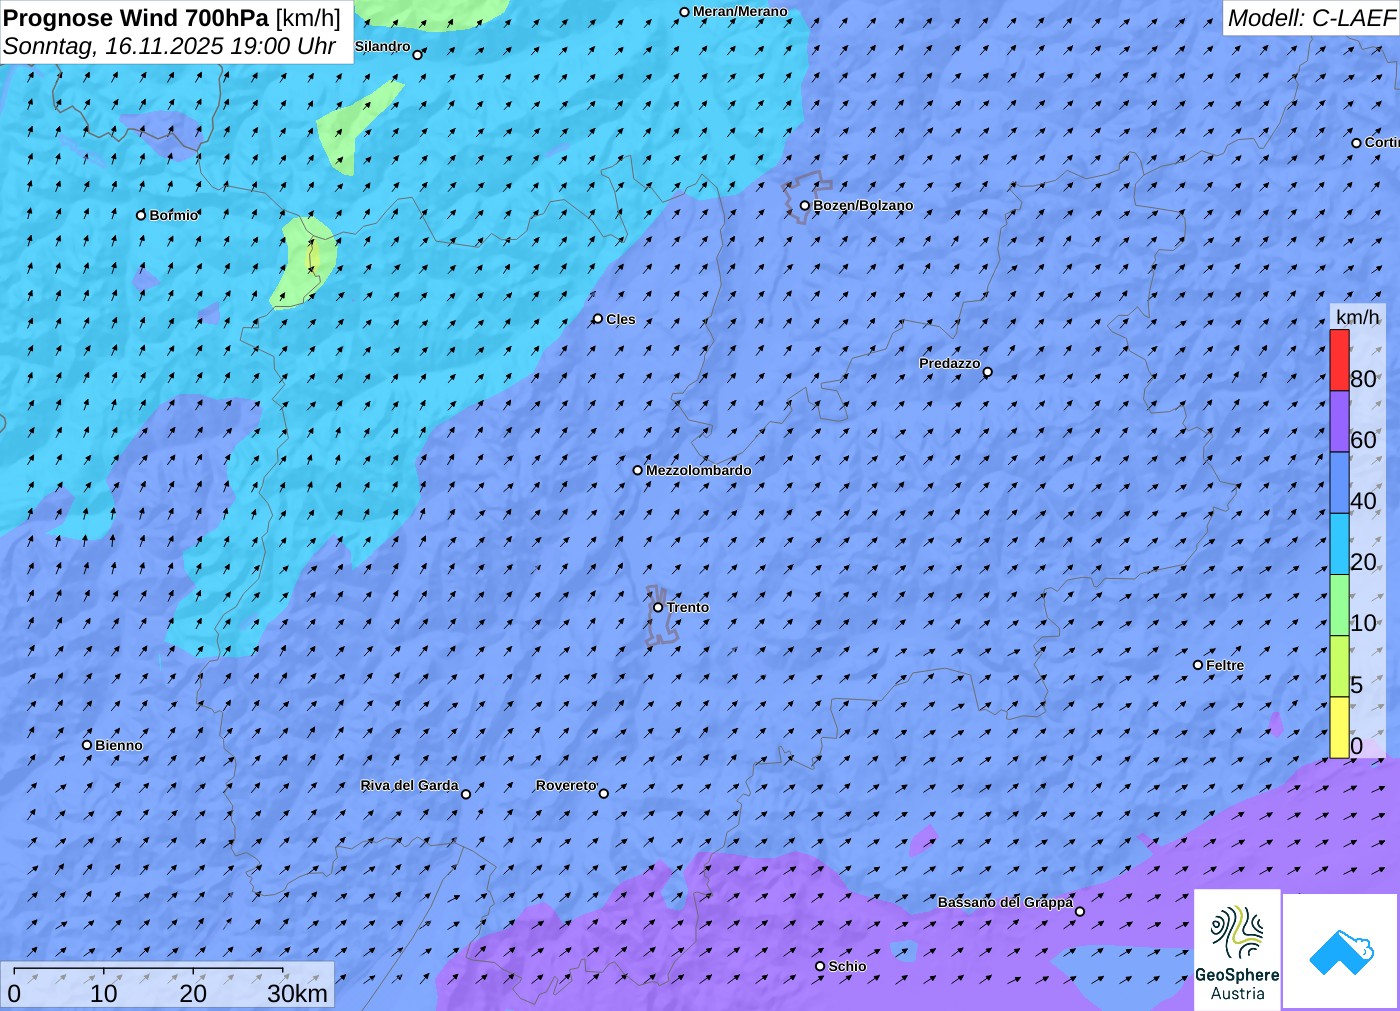Image resolution: width=1400 pixels, height=1011 pixels.
Task: Click the '30km' scale bar label
Action: point(297,993)
